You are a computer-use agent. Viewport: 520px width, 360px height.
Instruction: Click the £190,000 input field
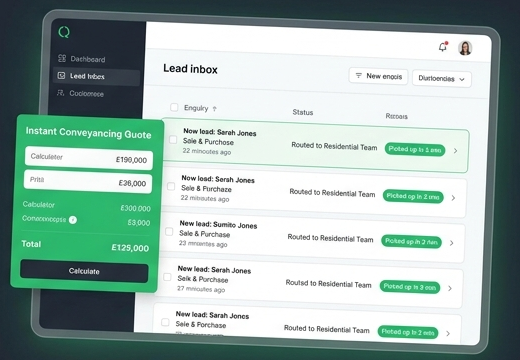pyautogui.click(x=89, y=158)
